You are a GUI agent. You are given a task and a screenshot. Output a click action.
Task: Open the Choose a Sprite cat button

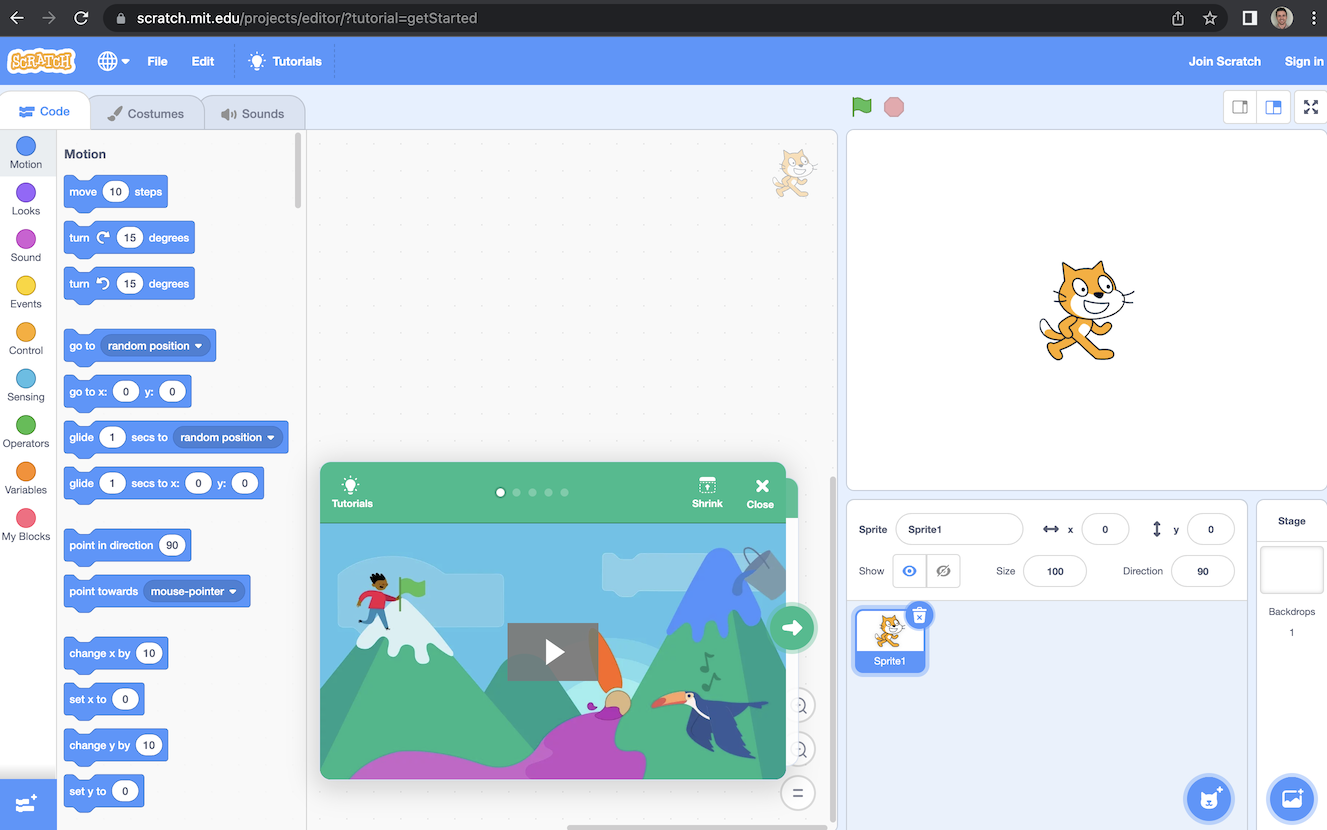pos(1208,798)
